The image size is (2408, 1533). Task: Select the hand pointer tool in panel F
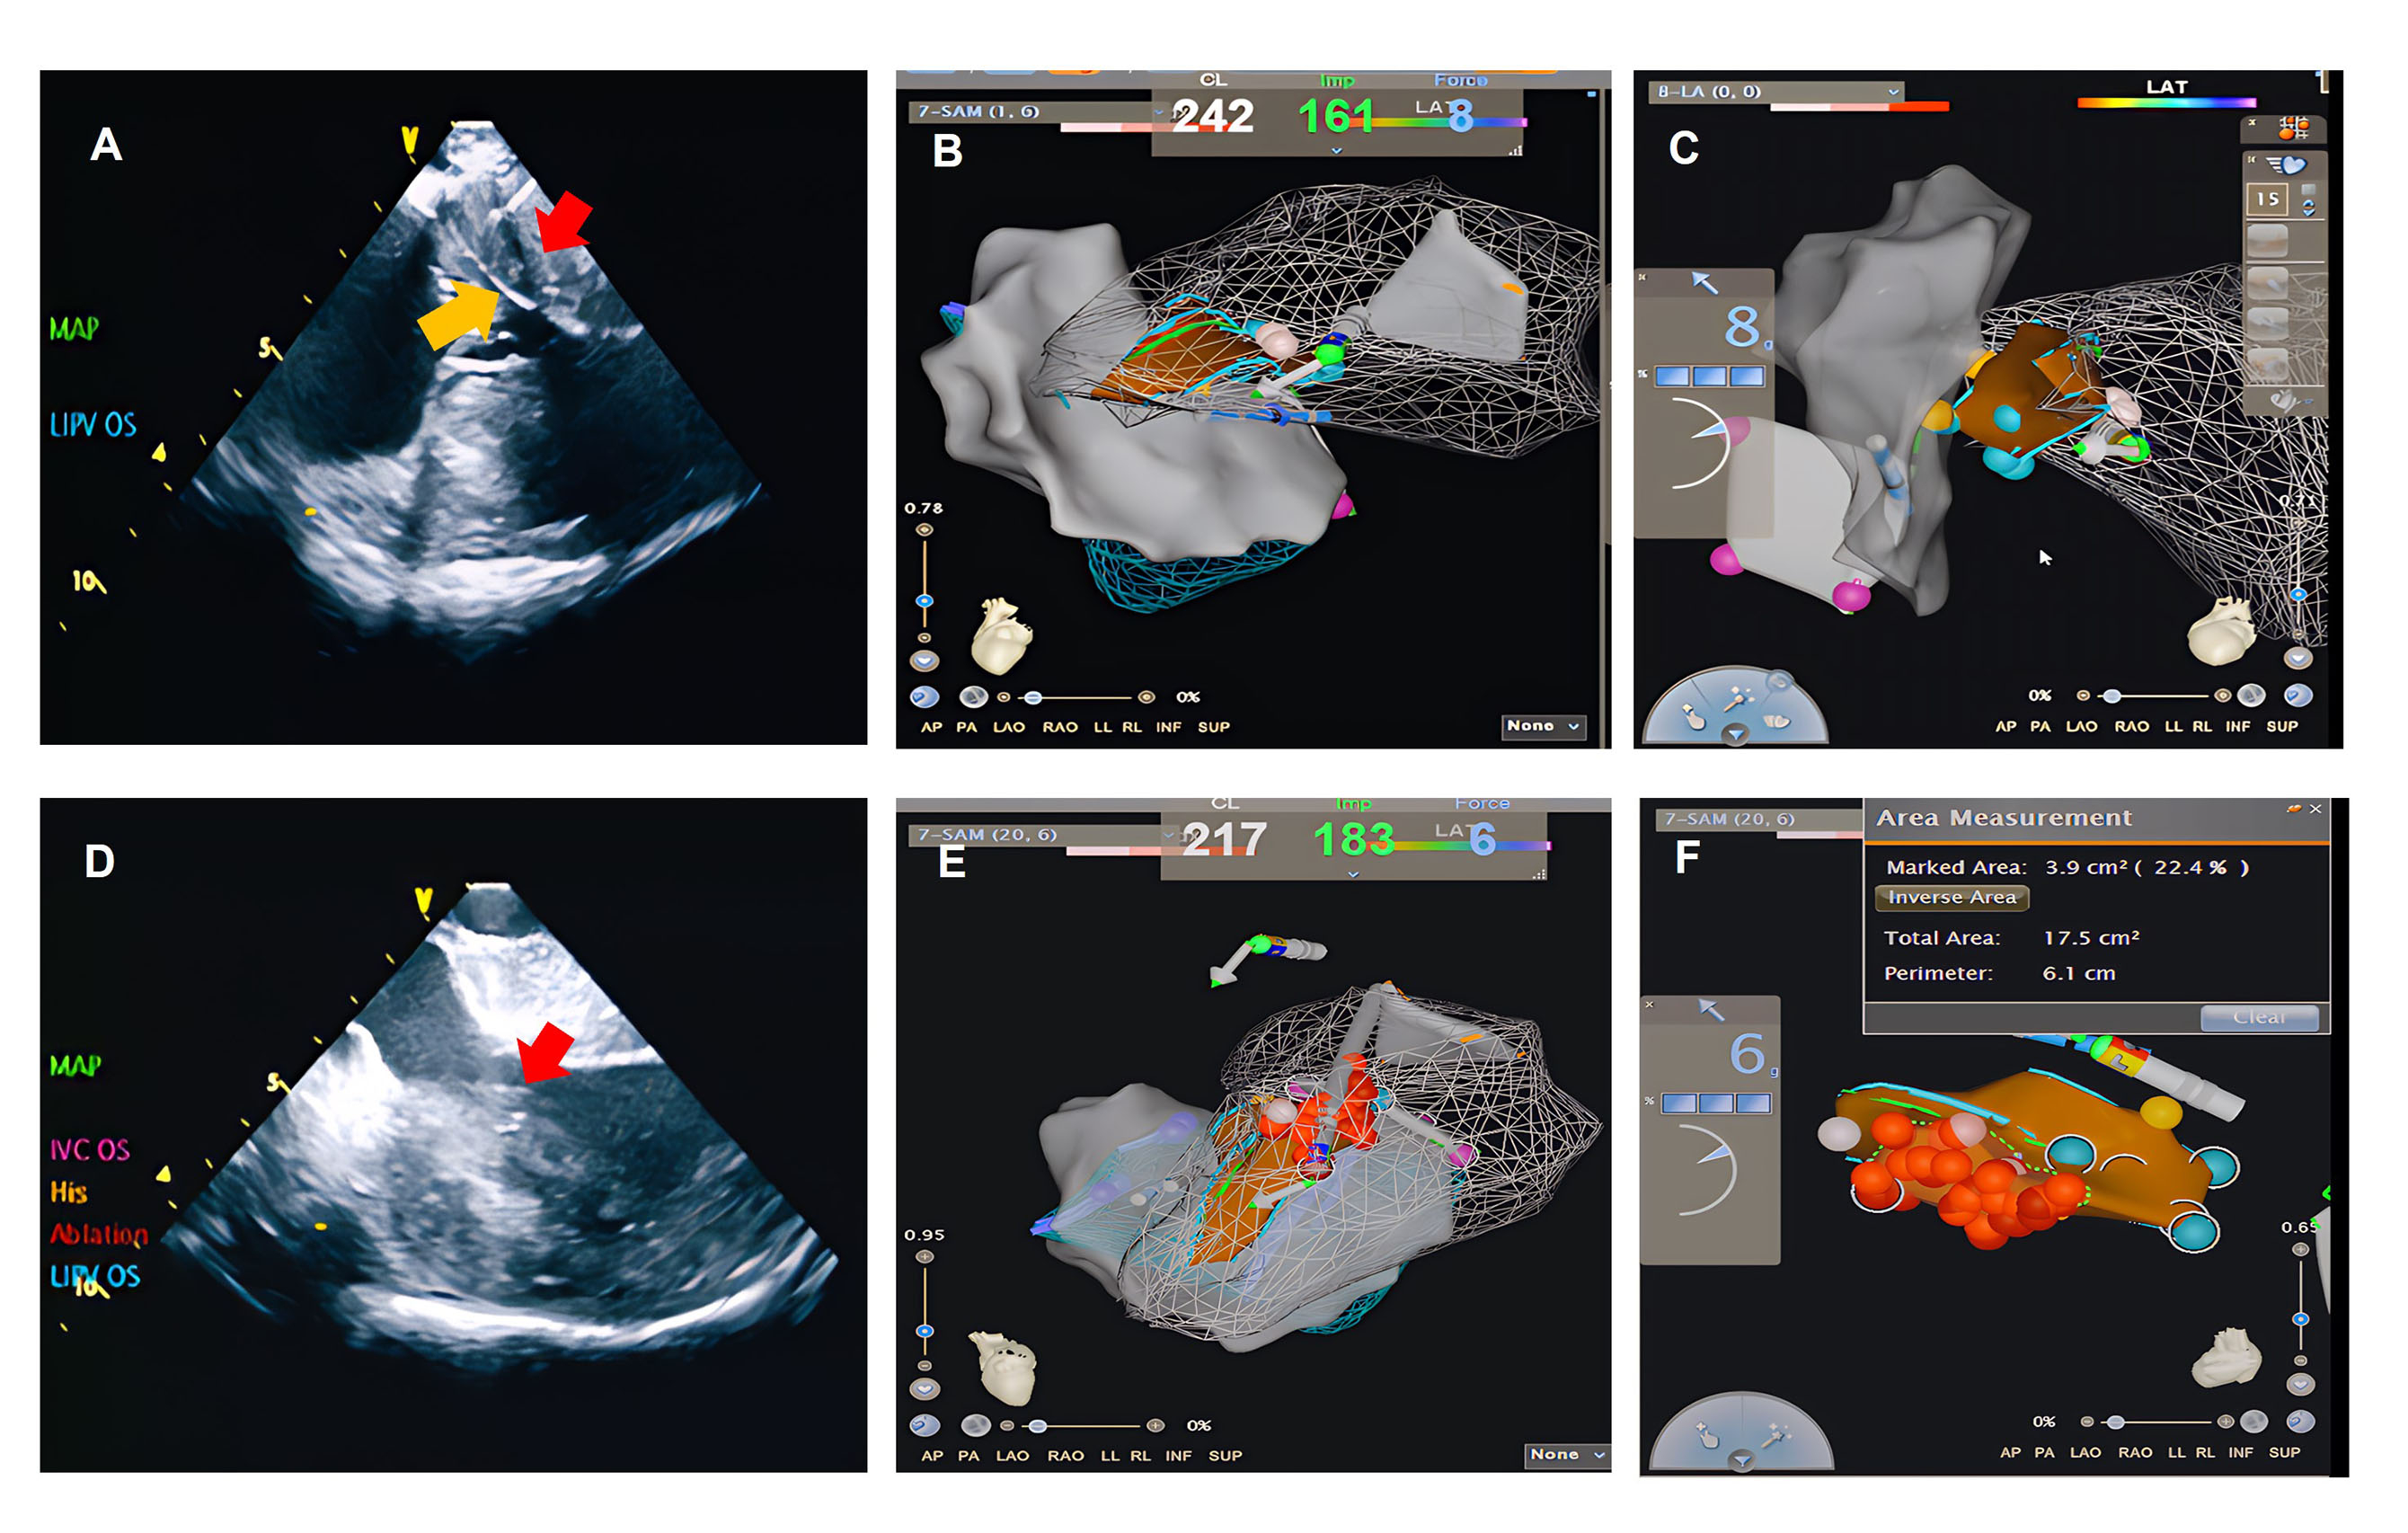[x=1708, y=1436]
